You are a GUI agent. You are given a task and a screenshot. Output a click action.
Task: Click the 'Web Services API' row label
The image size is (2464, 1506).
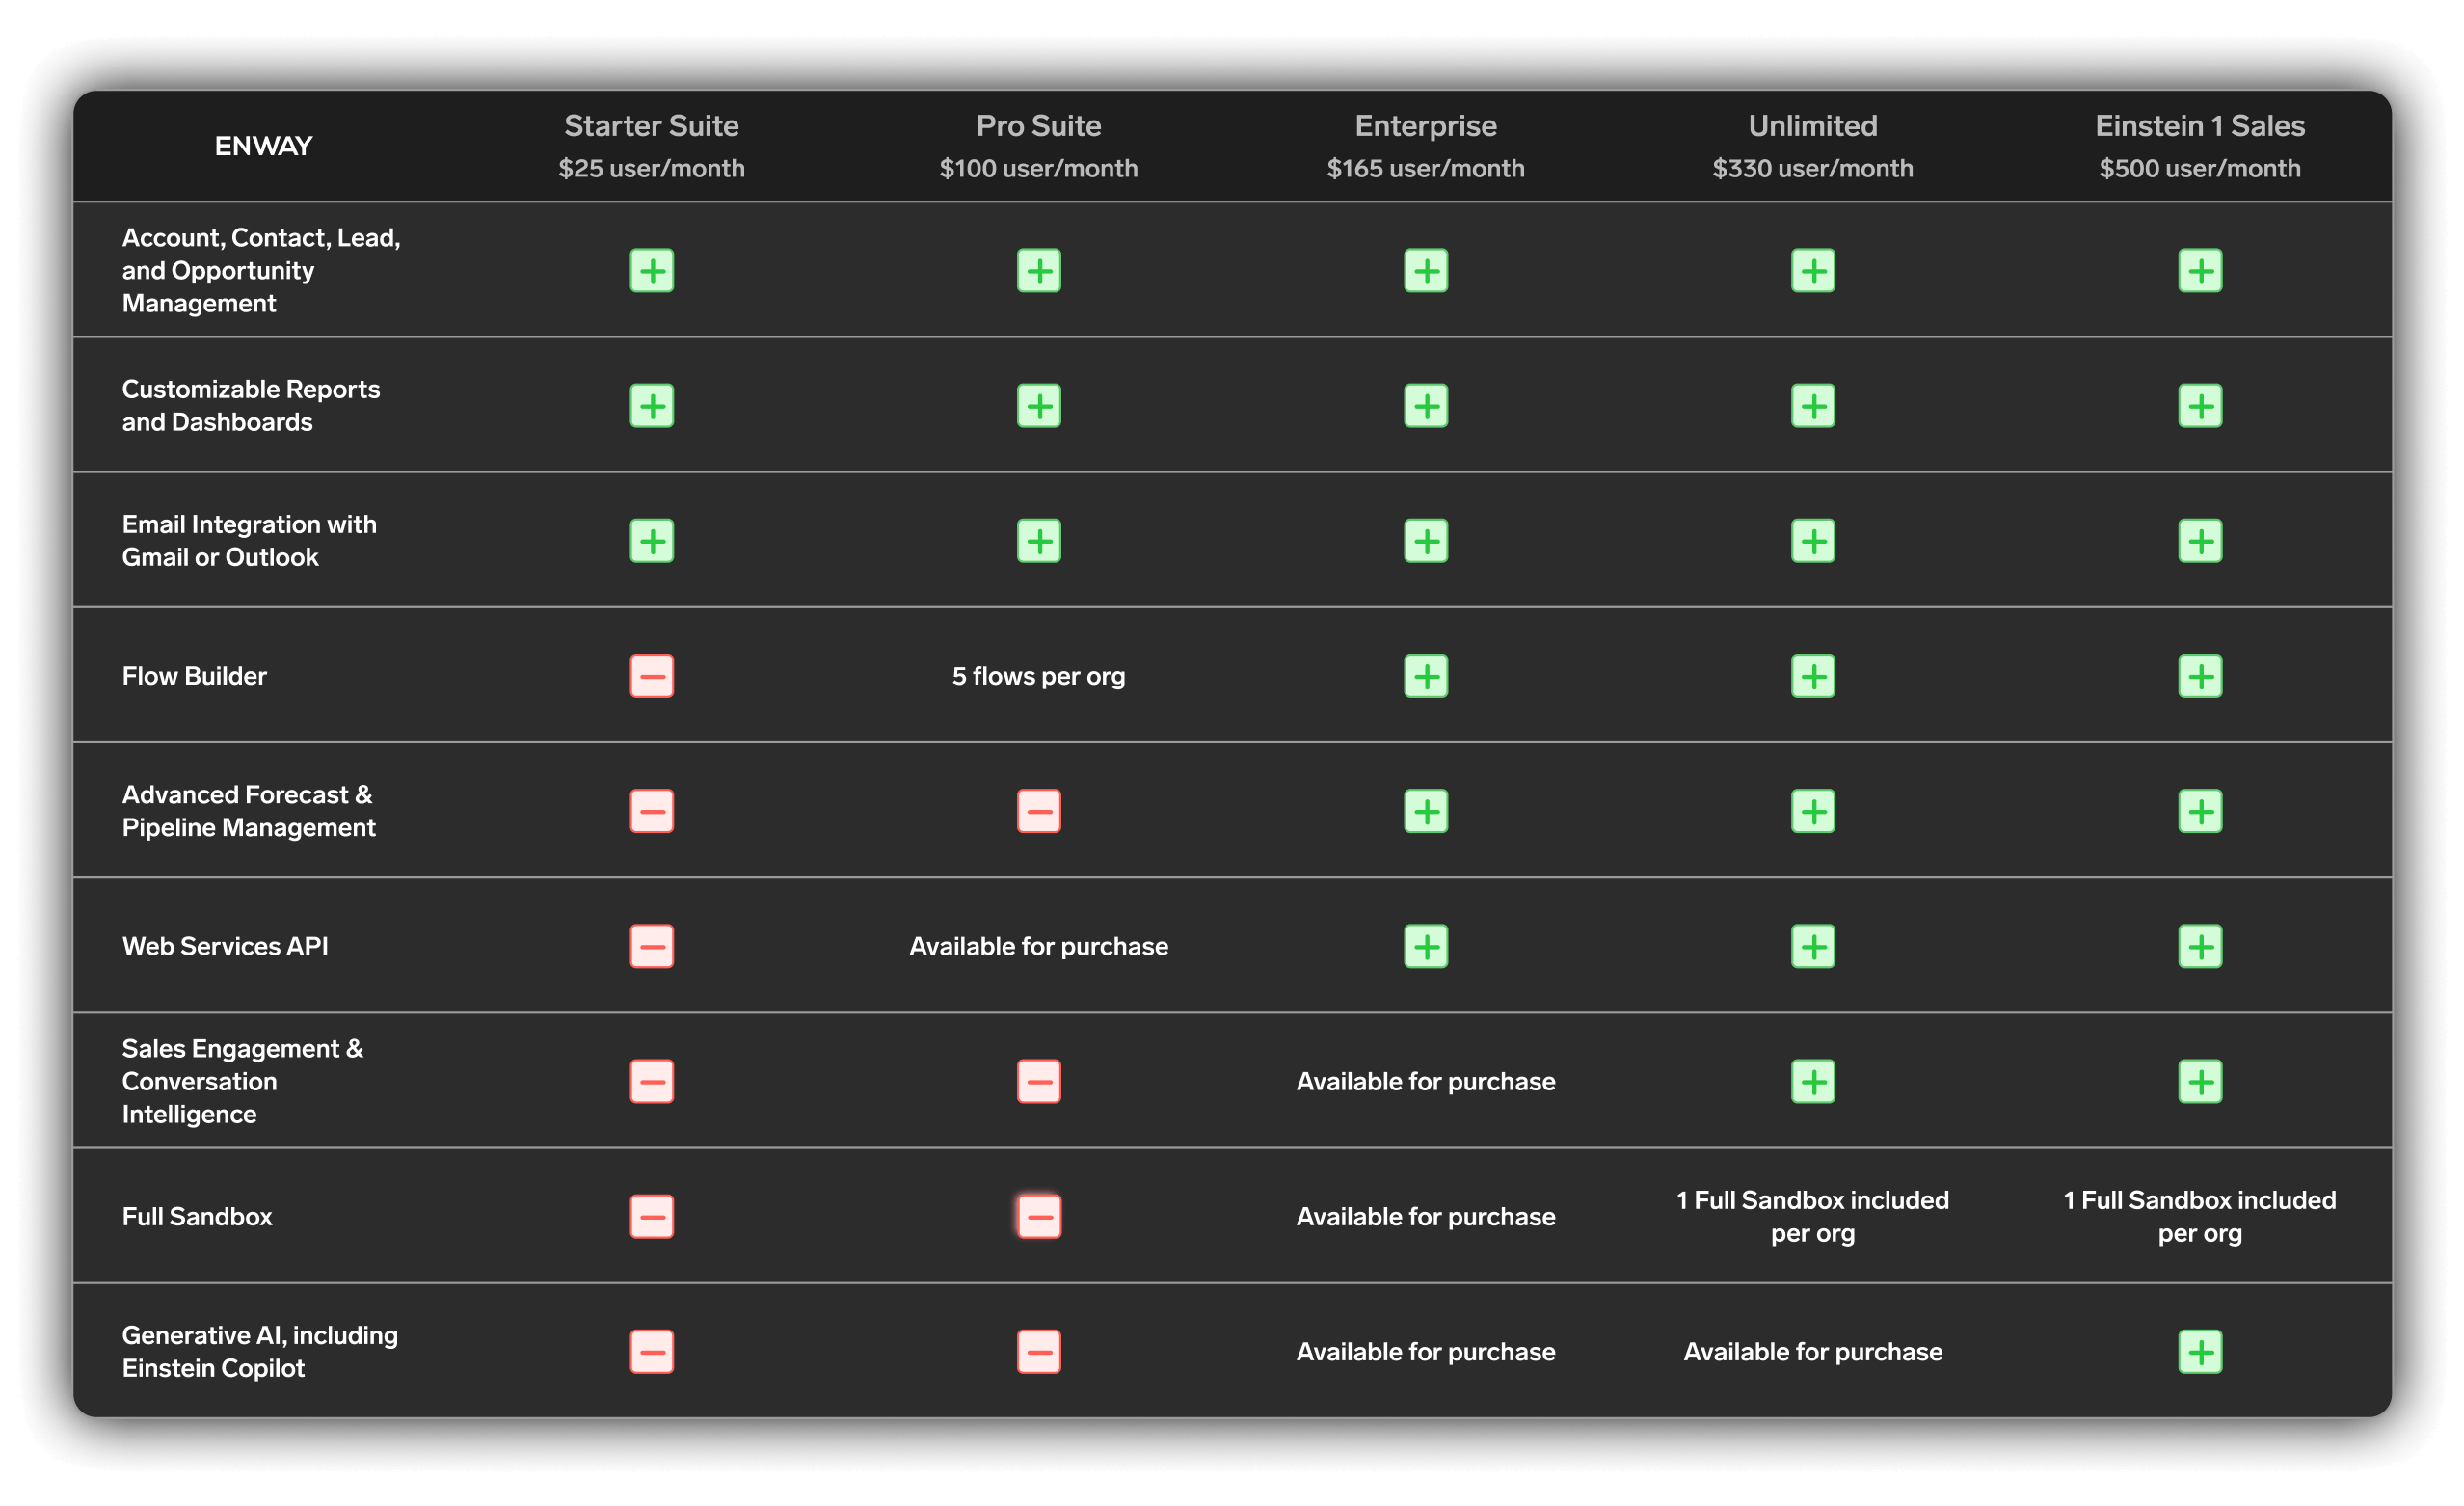click(x=225, y=947)
